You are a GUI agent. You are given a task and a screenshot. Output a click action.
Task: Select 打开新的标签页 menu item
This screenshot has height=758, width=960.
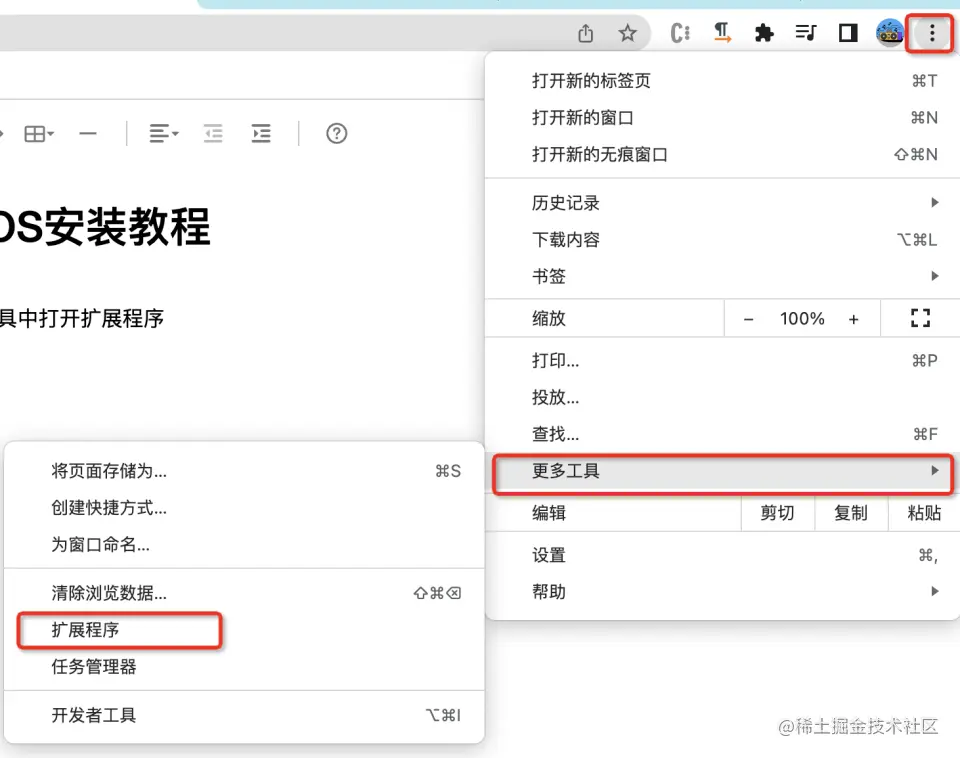tap(722, 81)
